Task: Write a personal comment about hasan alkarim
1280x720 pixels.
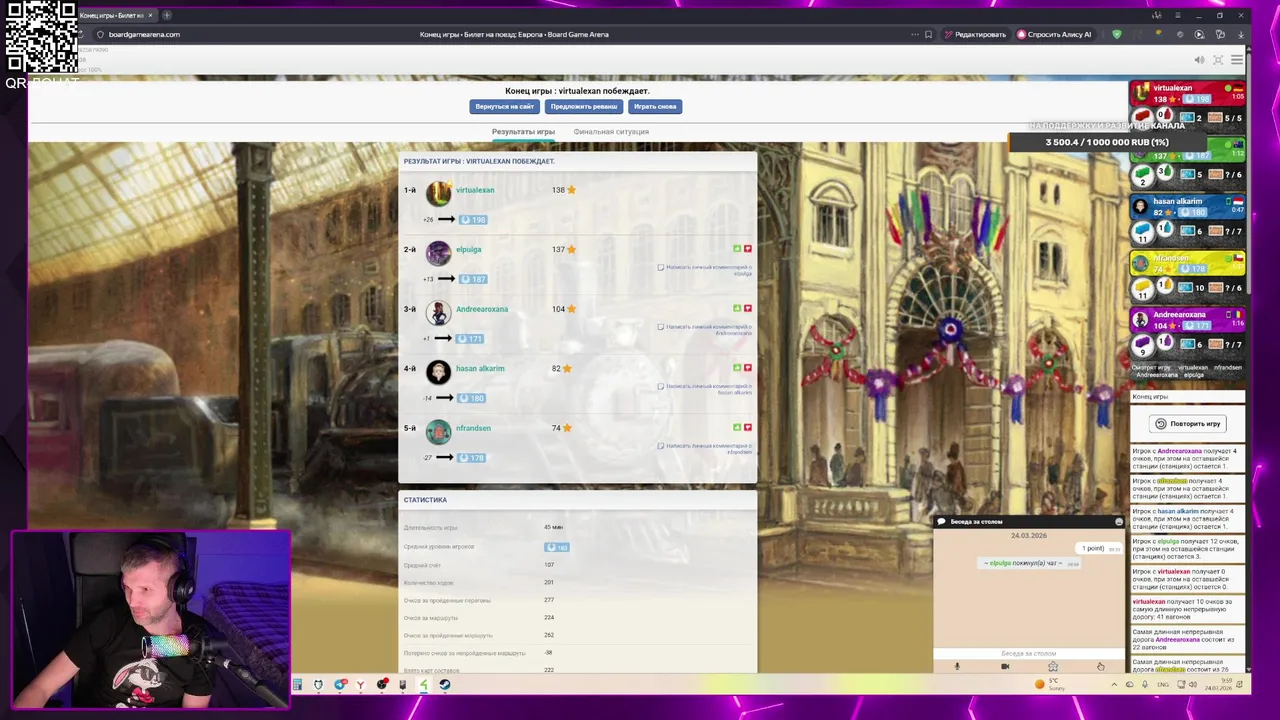Action: (705, 389)
